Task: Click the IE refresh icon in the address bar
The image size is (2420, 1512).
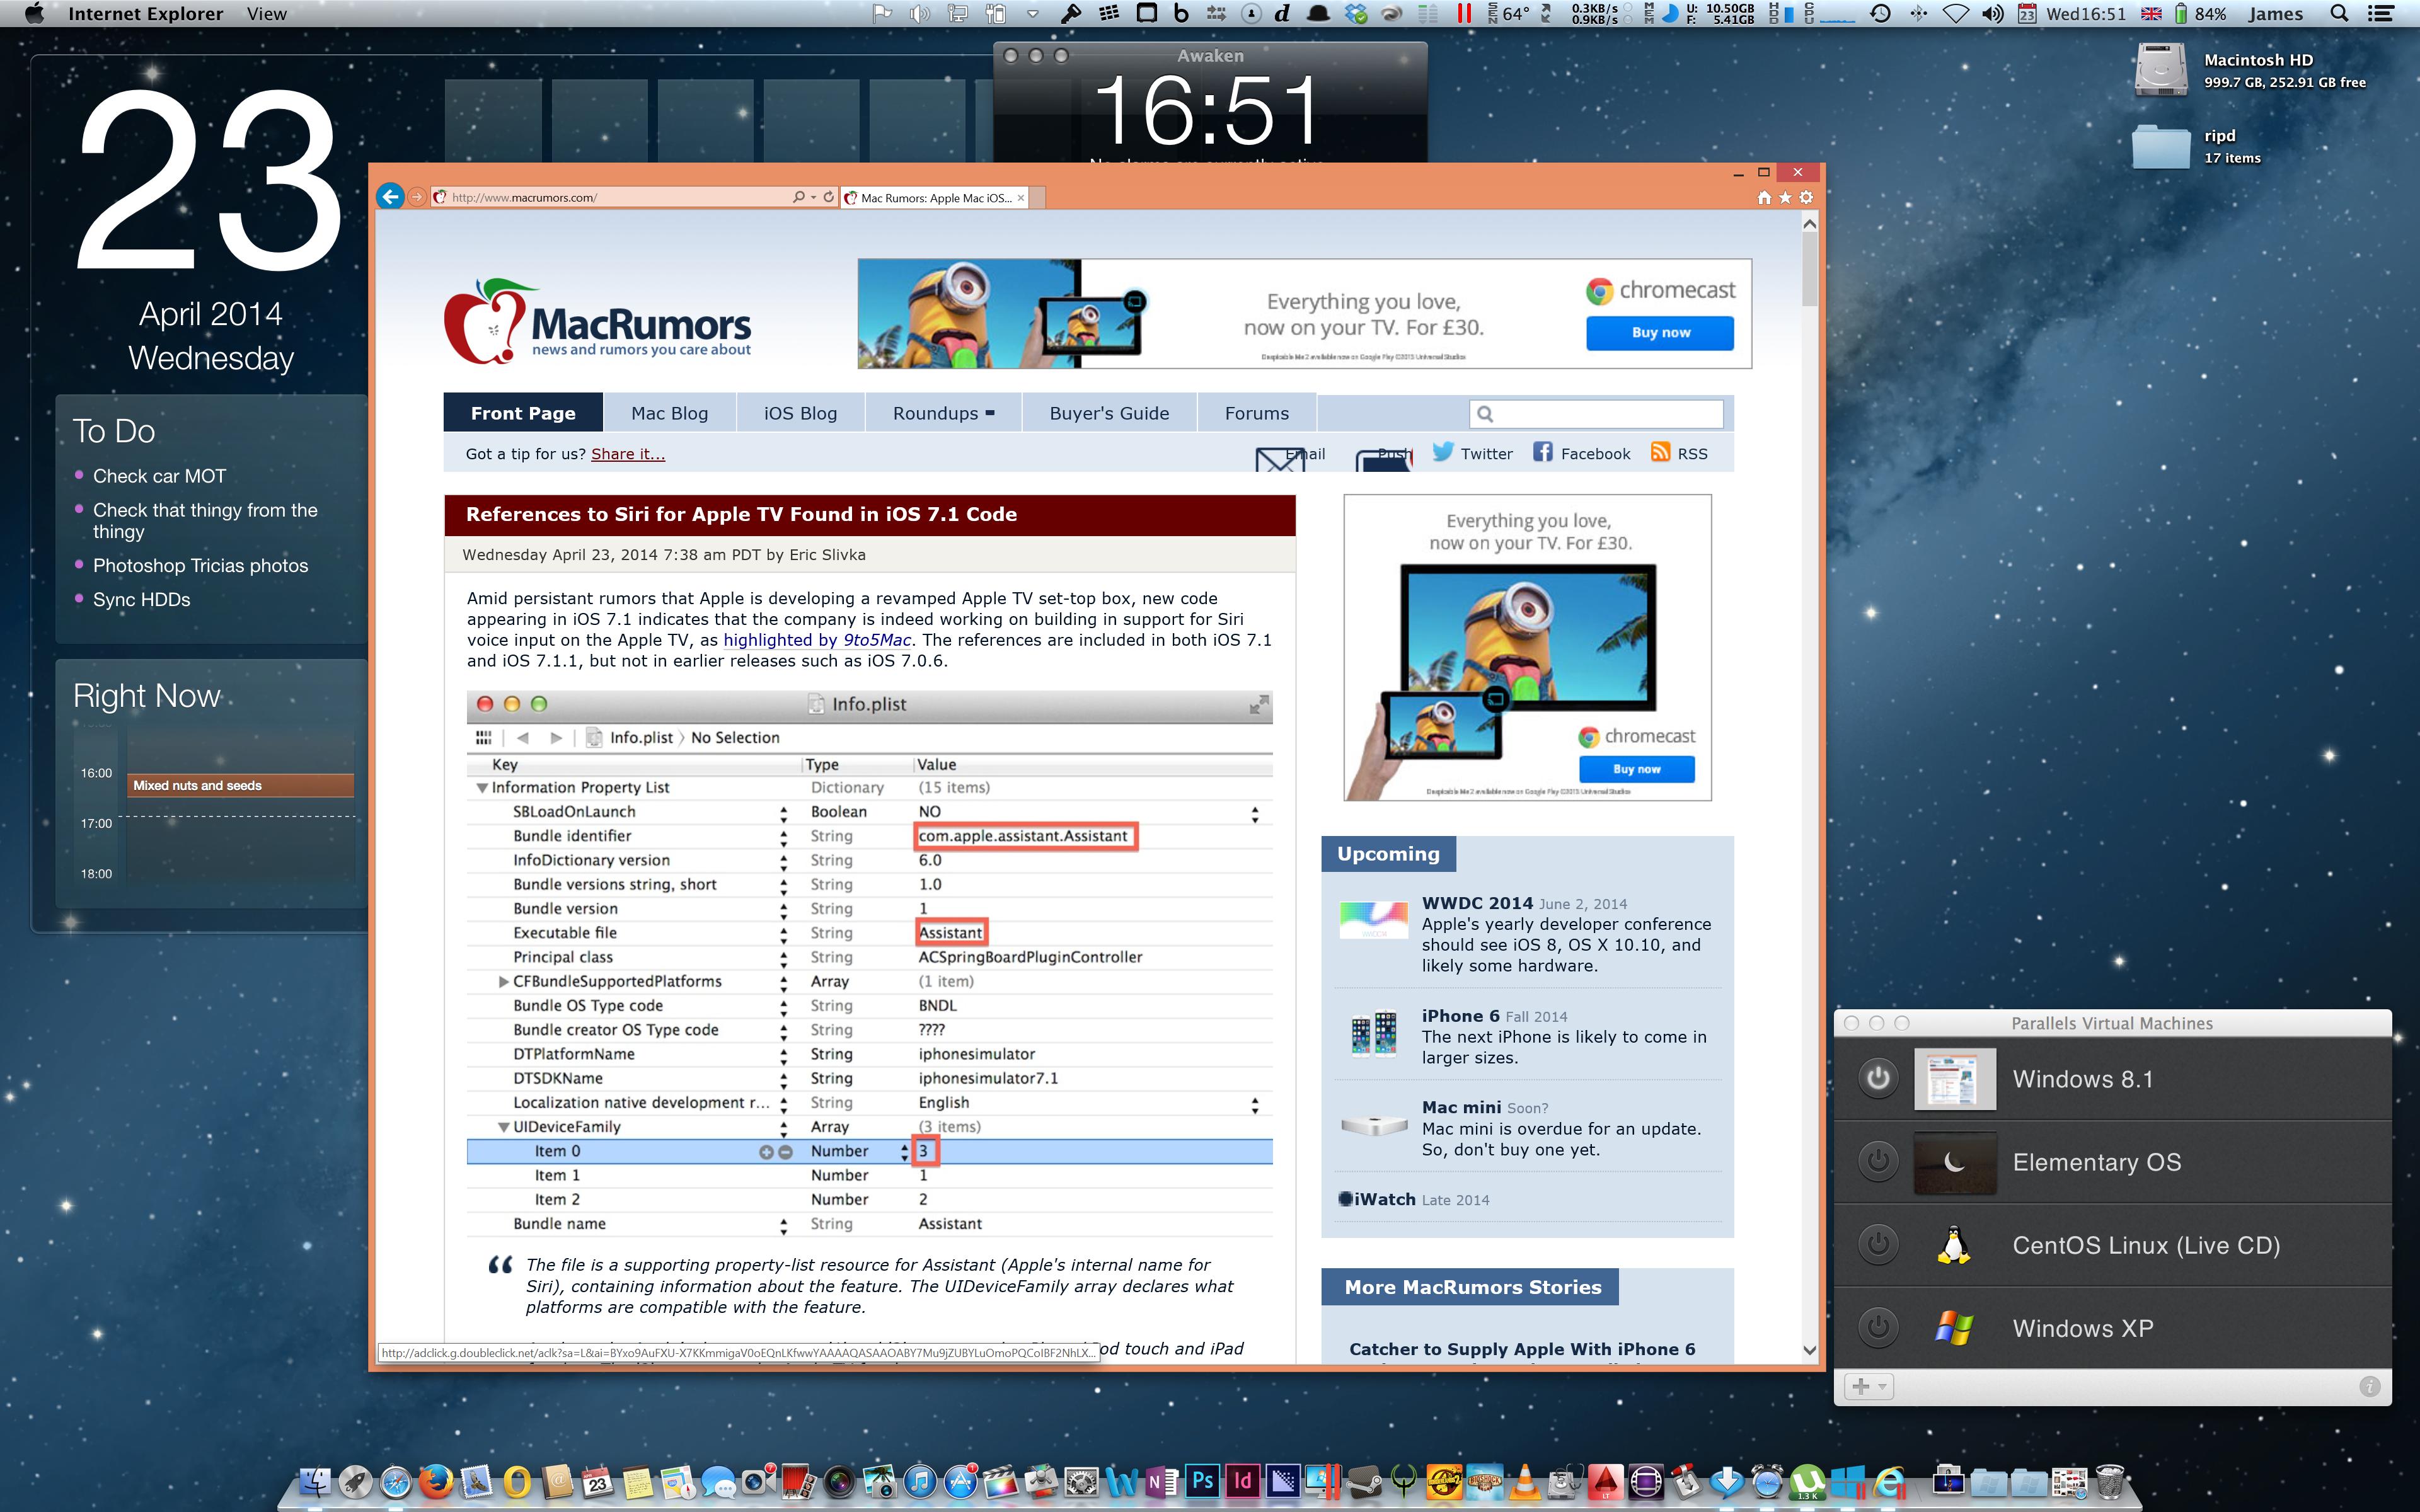Action: pyautogui.click(x=828, y=197)
